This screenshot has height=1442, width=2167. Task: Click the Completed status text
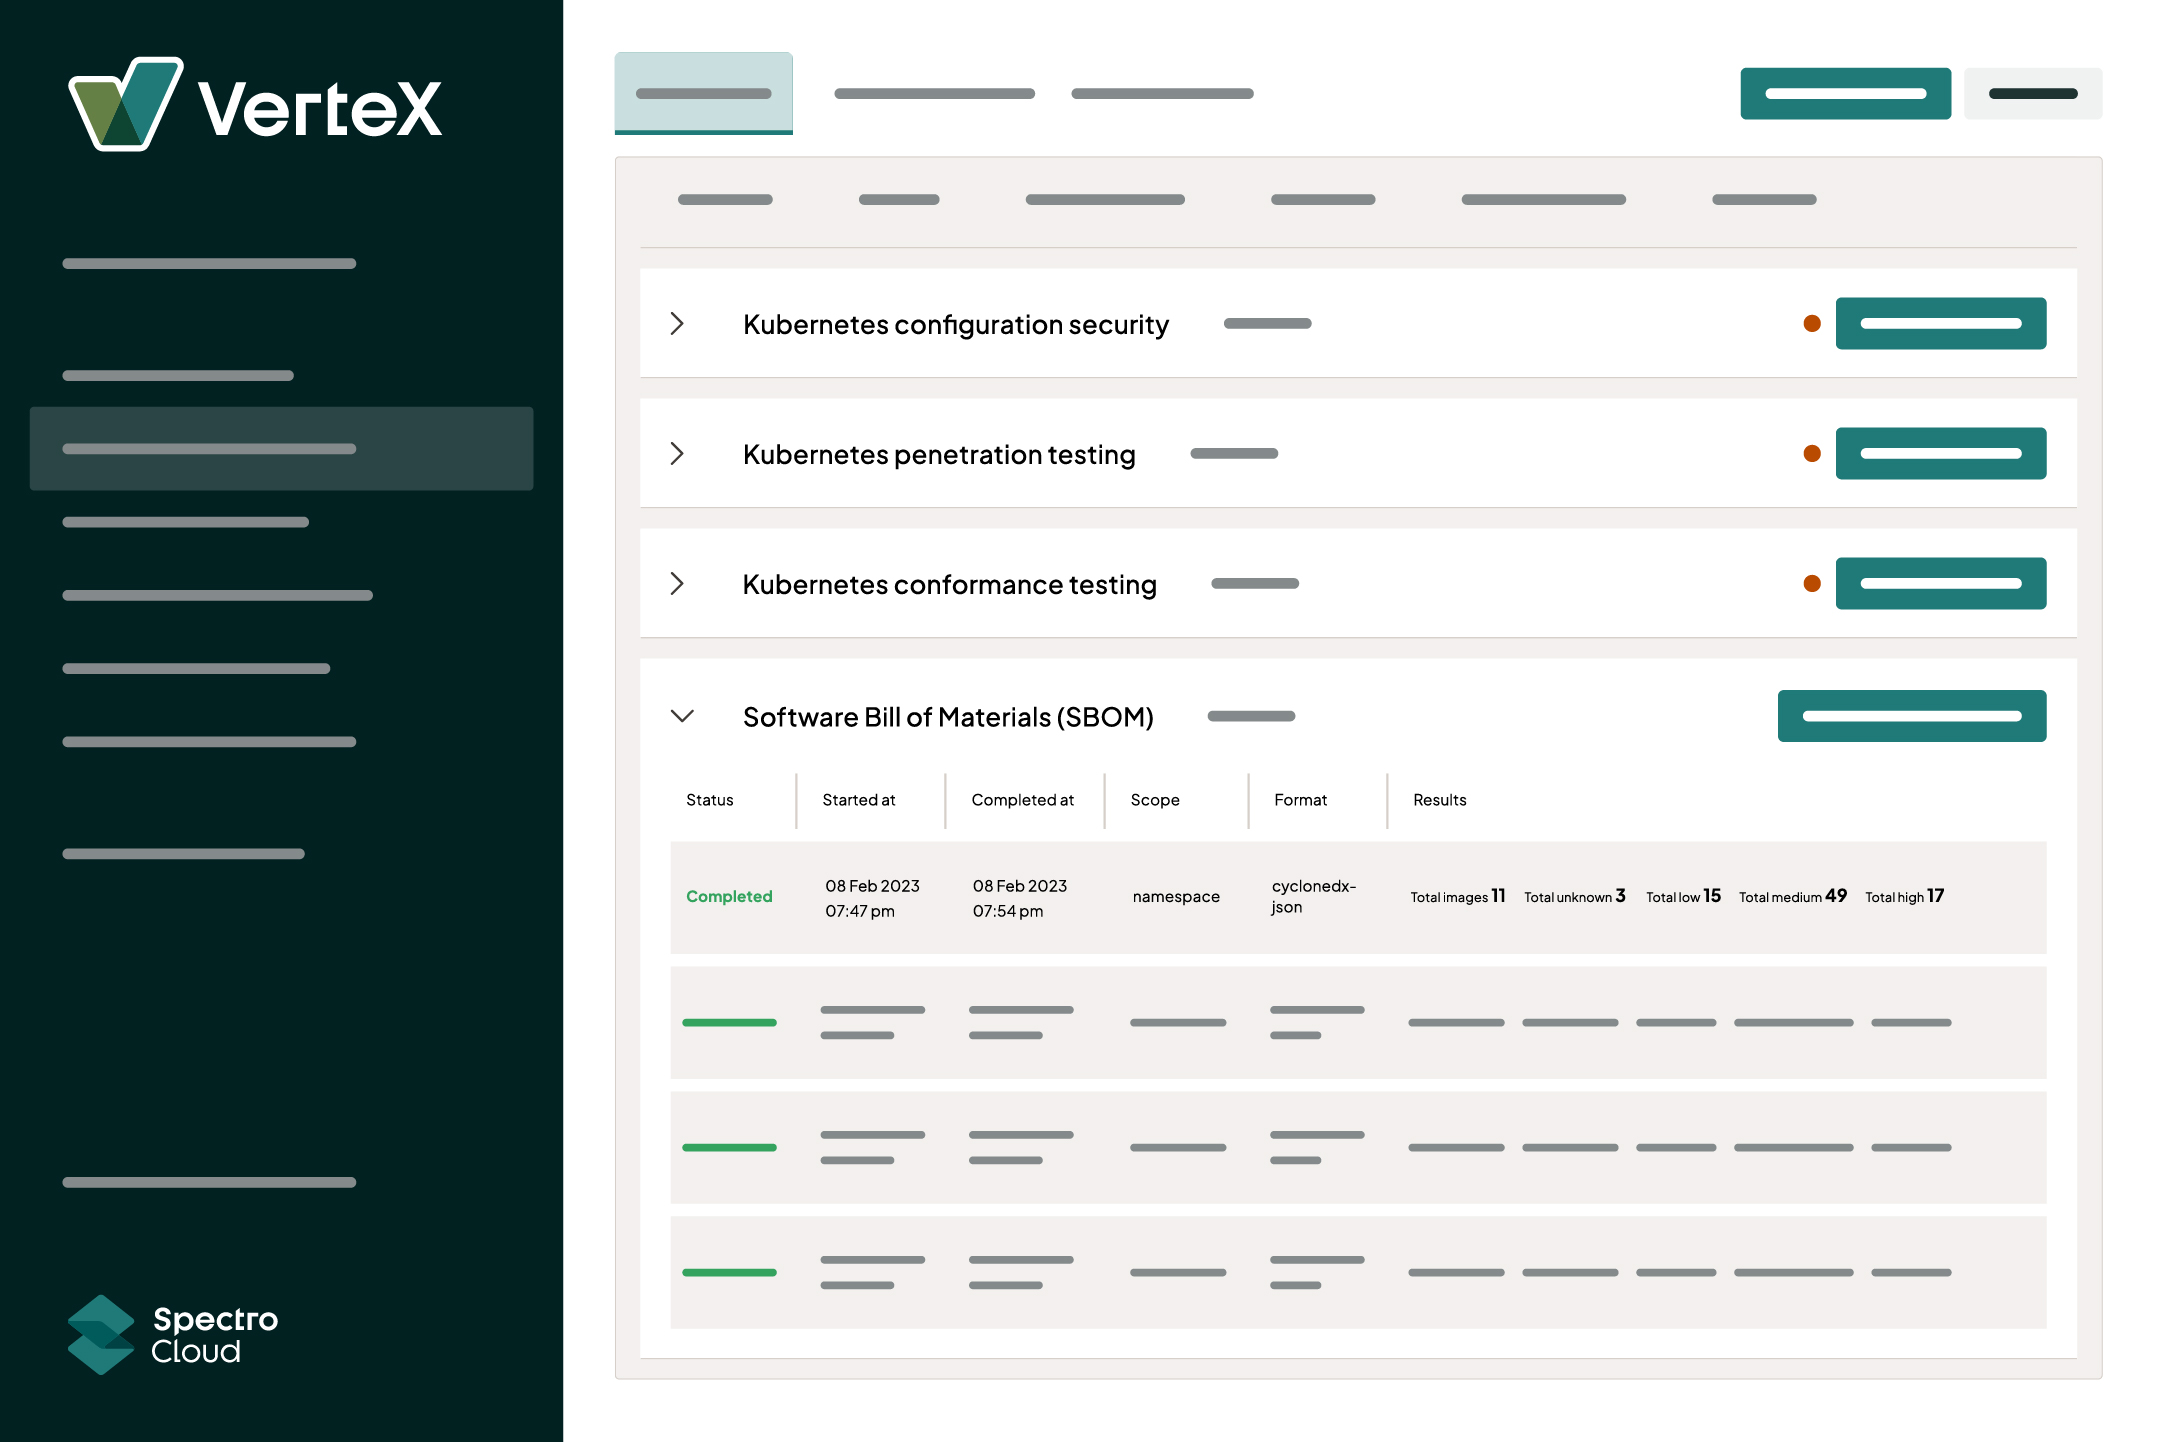click(x=729, y=896)
